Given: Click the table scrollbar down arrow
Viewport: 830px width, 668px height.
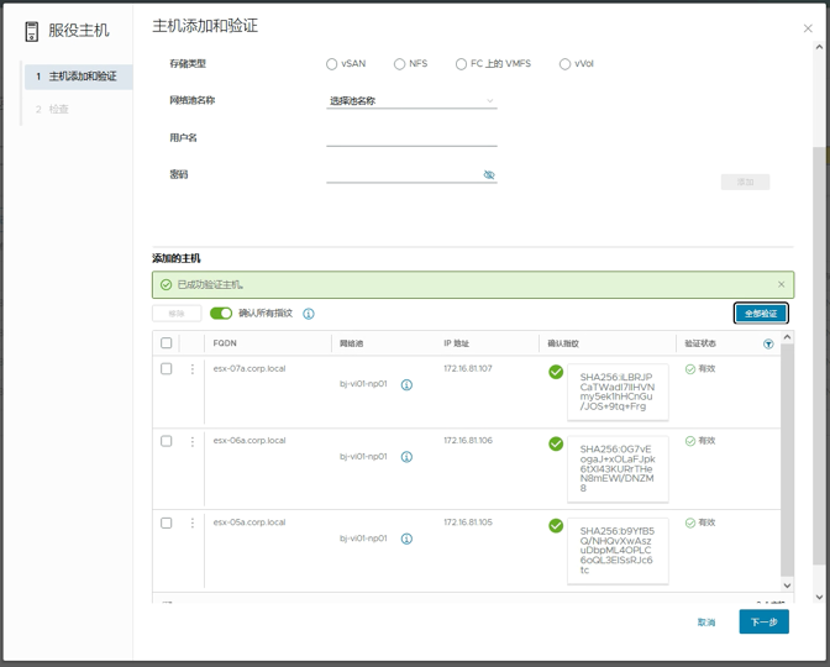Looking at the screenshot, I should (x=787, y=585).
